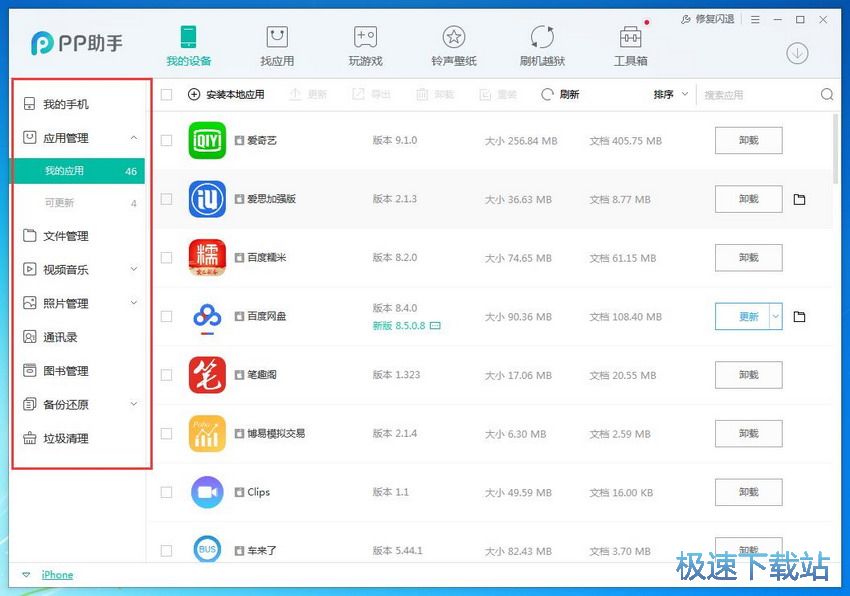Click the app list vertical scrollbar
This screenshot has height=596, width=850.
point(835,149)
